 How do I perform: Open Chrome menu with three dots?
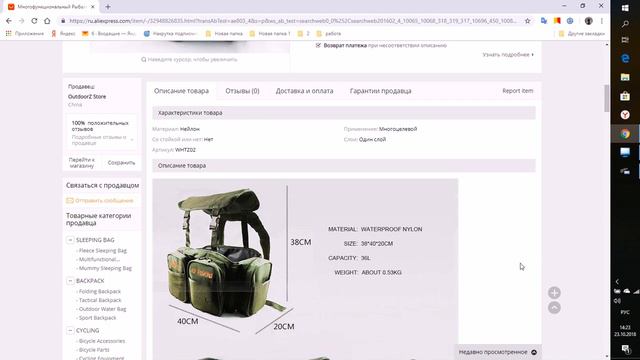[x=602, y=21]
